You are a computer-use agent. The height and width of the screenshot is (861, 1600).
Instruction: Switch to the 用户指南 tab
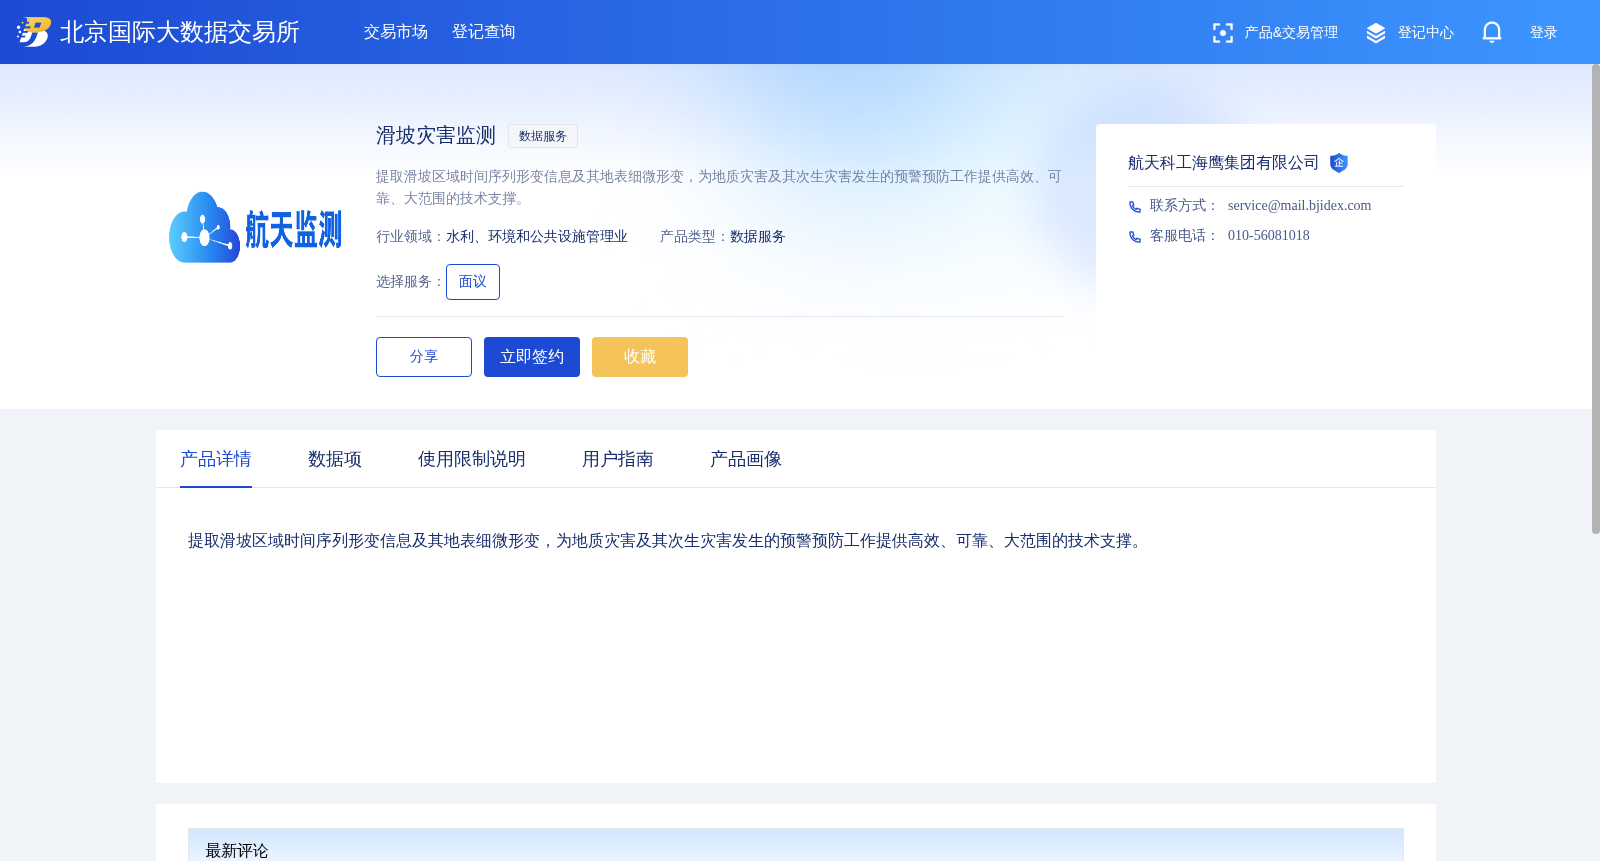point(618,459)
